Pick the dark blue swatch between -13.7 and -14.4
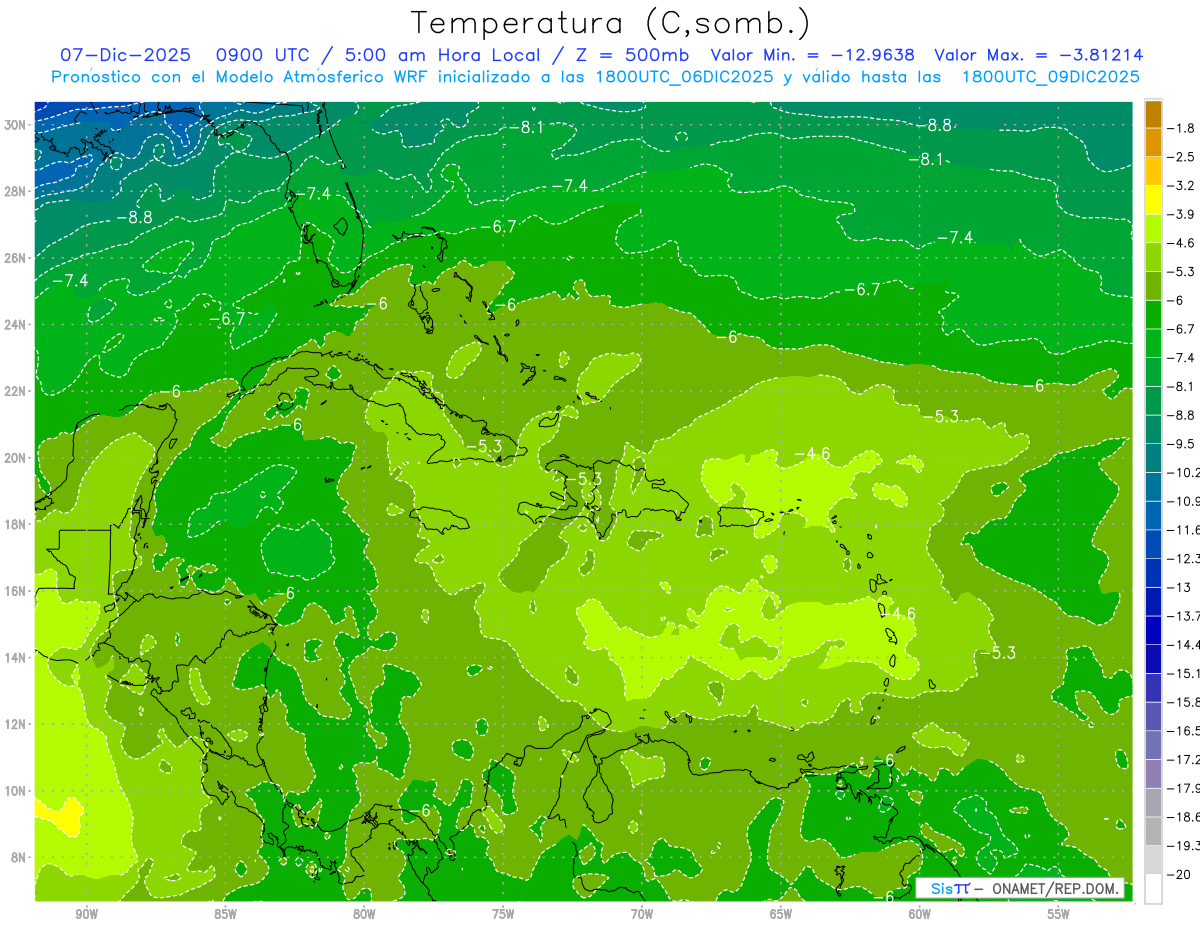 [1153, 630]
